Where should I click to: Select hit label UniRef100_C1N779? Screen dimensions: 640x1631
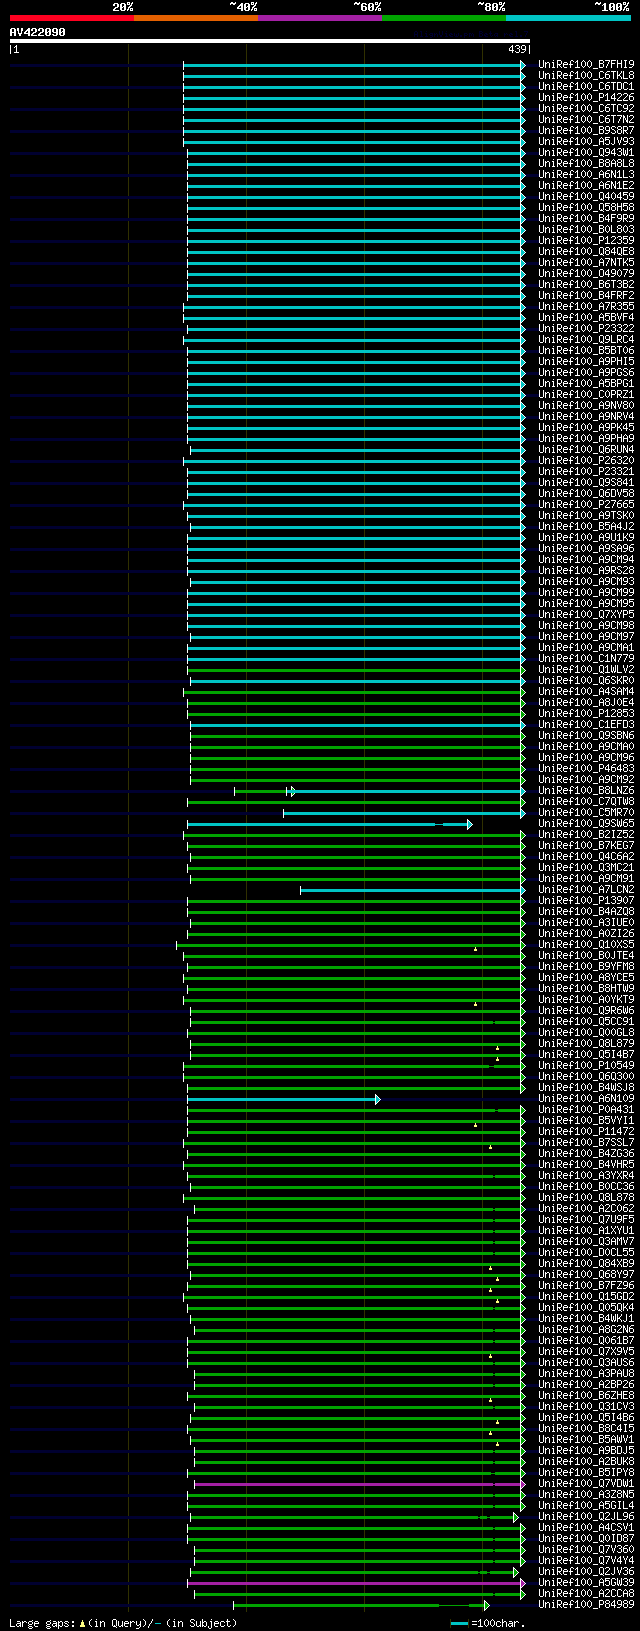coord(586,659)
